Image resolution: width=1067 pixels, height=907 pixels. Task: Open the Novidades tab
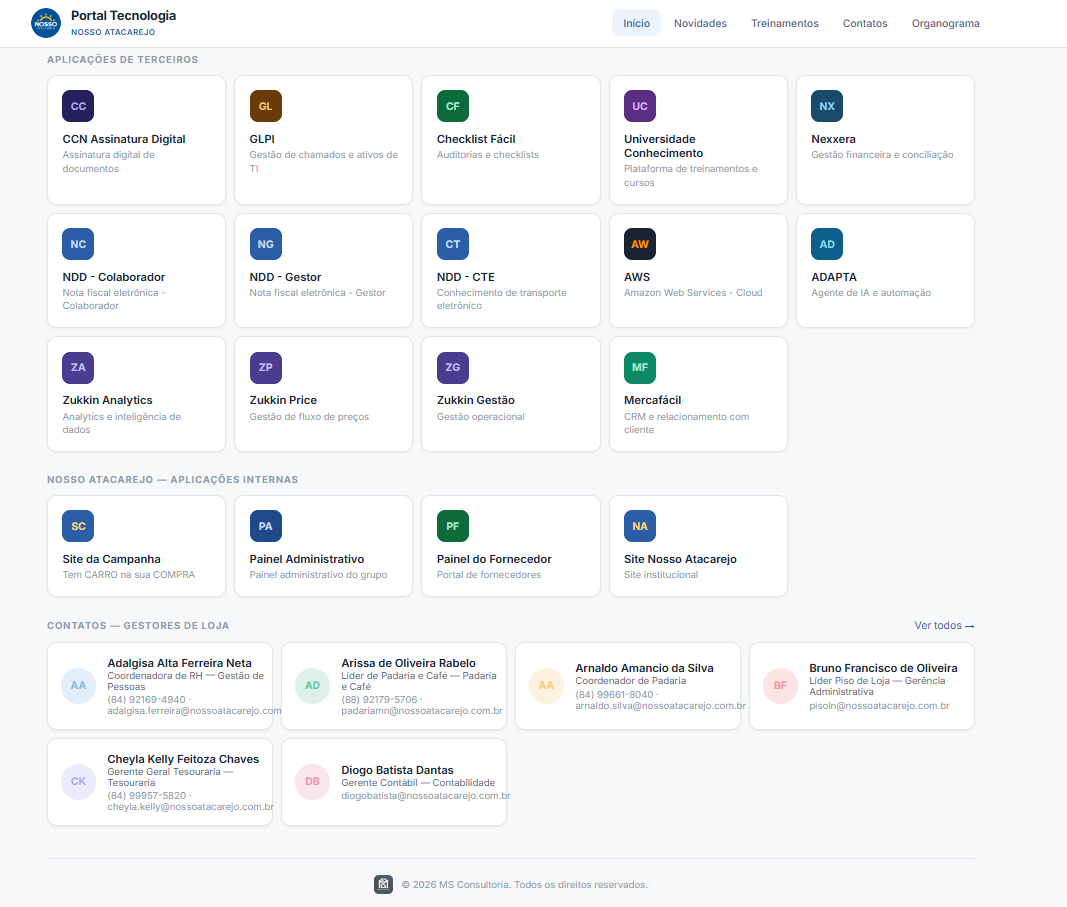pyautogui.click(x=700, y=23)
